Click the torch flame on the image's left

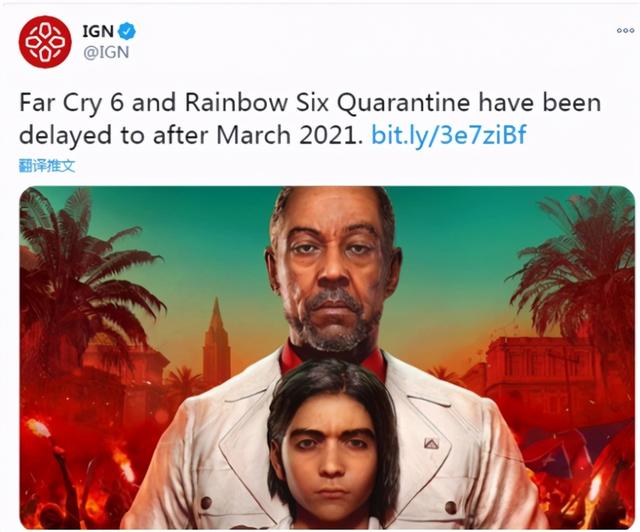(38, 428)
